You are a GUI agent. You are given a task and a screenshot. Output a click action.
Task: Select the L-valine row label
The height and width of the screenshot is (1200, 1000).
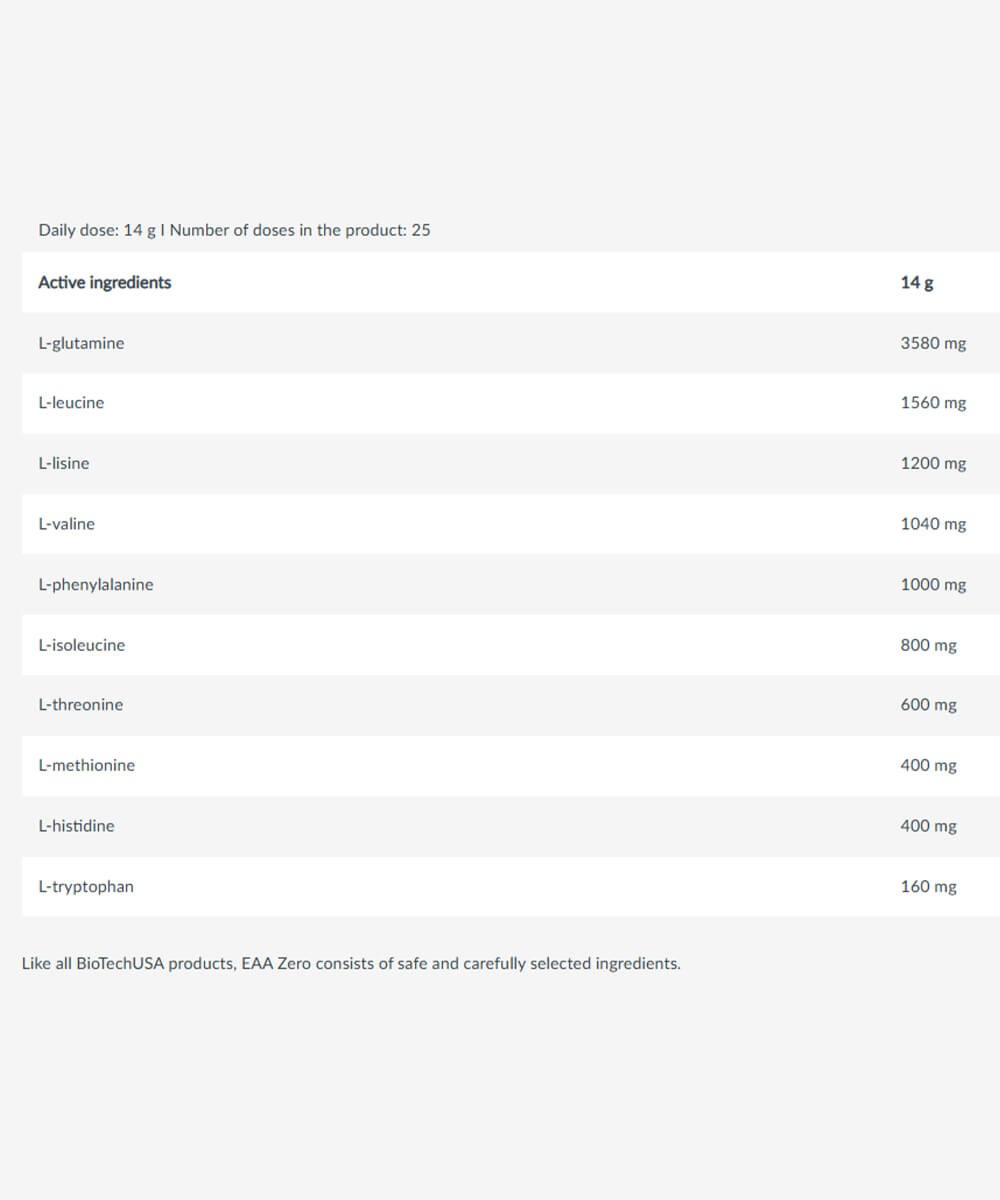click(66, 524)
